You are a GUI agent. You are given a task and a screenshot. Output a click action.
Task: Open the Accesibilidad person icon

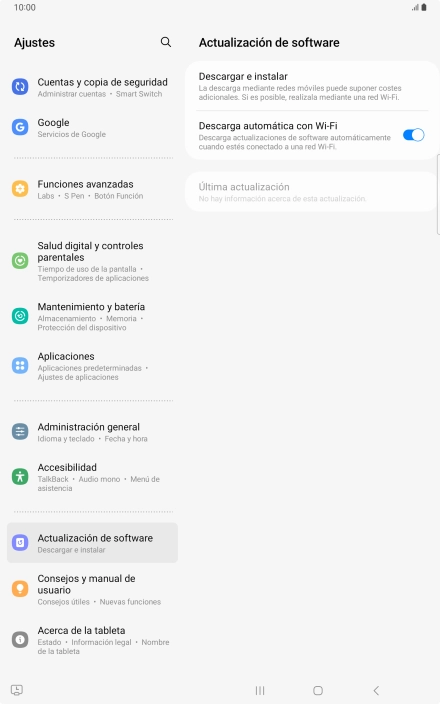[x=20, y=476]
